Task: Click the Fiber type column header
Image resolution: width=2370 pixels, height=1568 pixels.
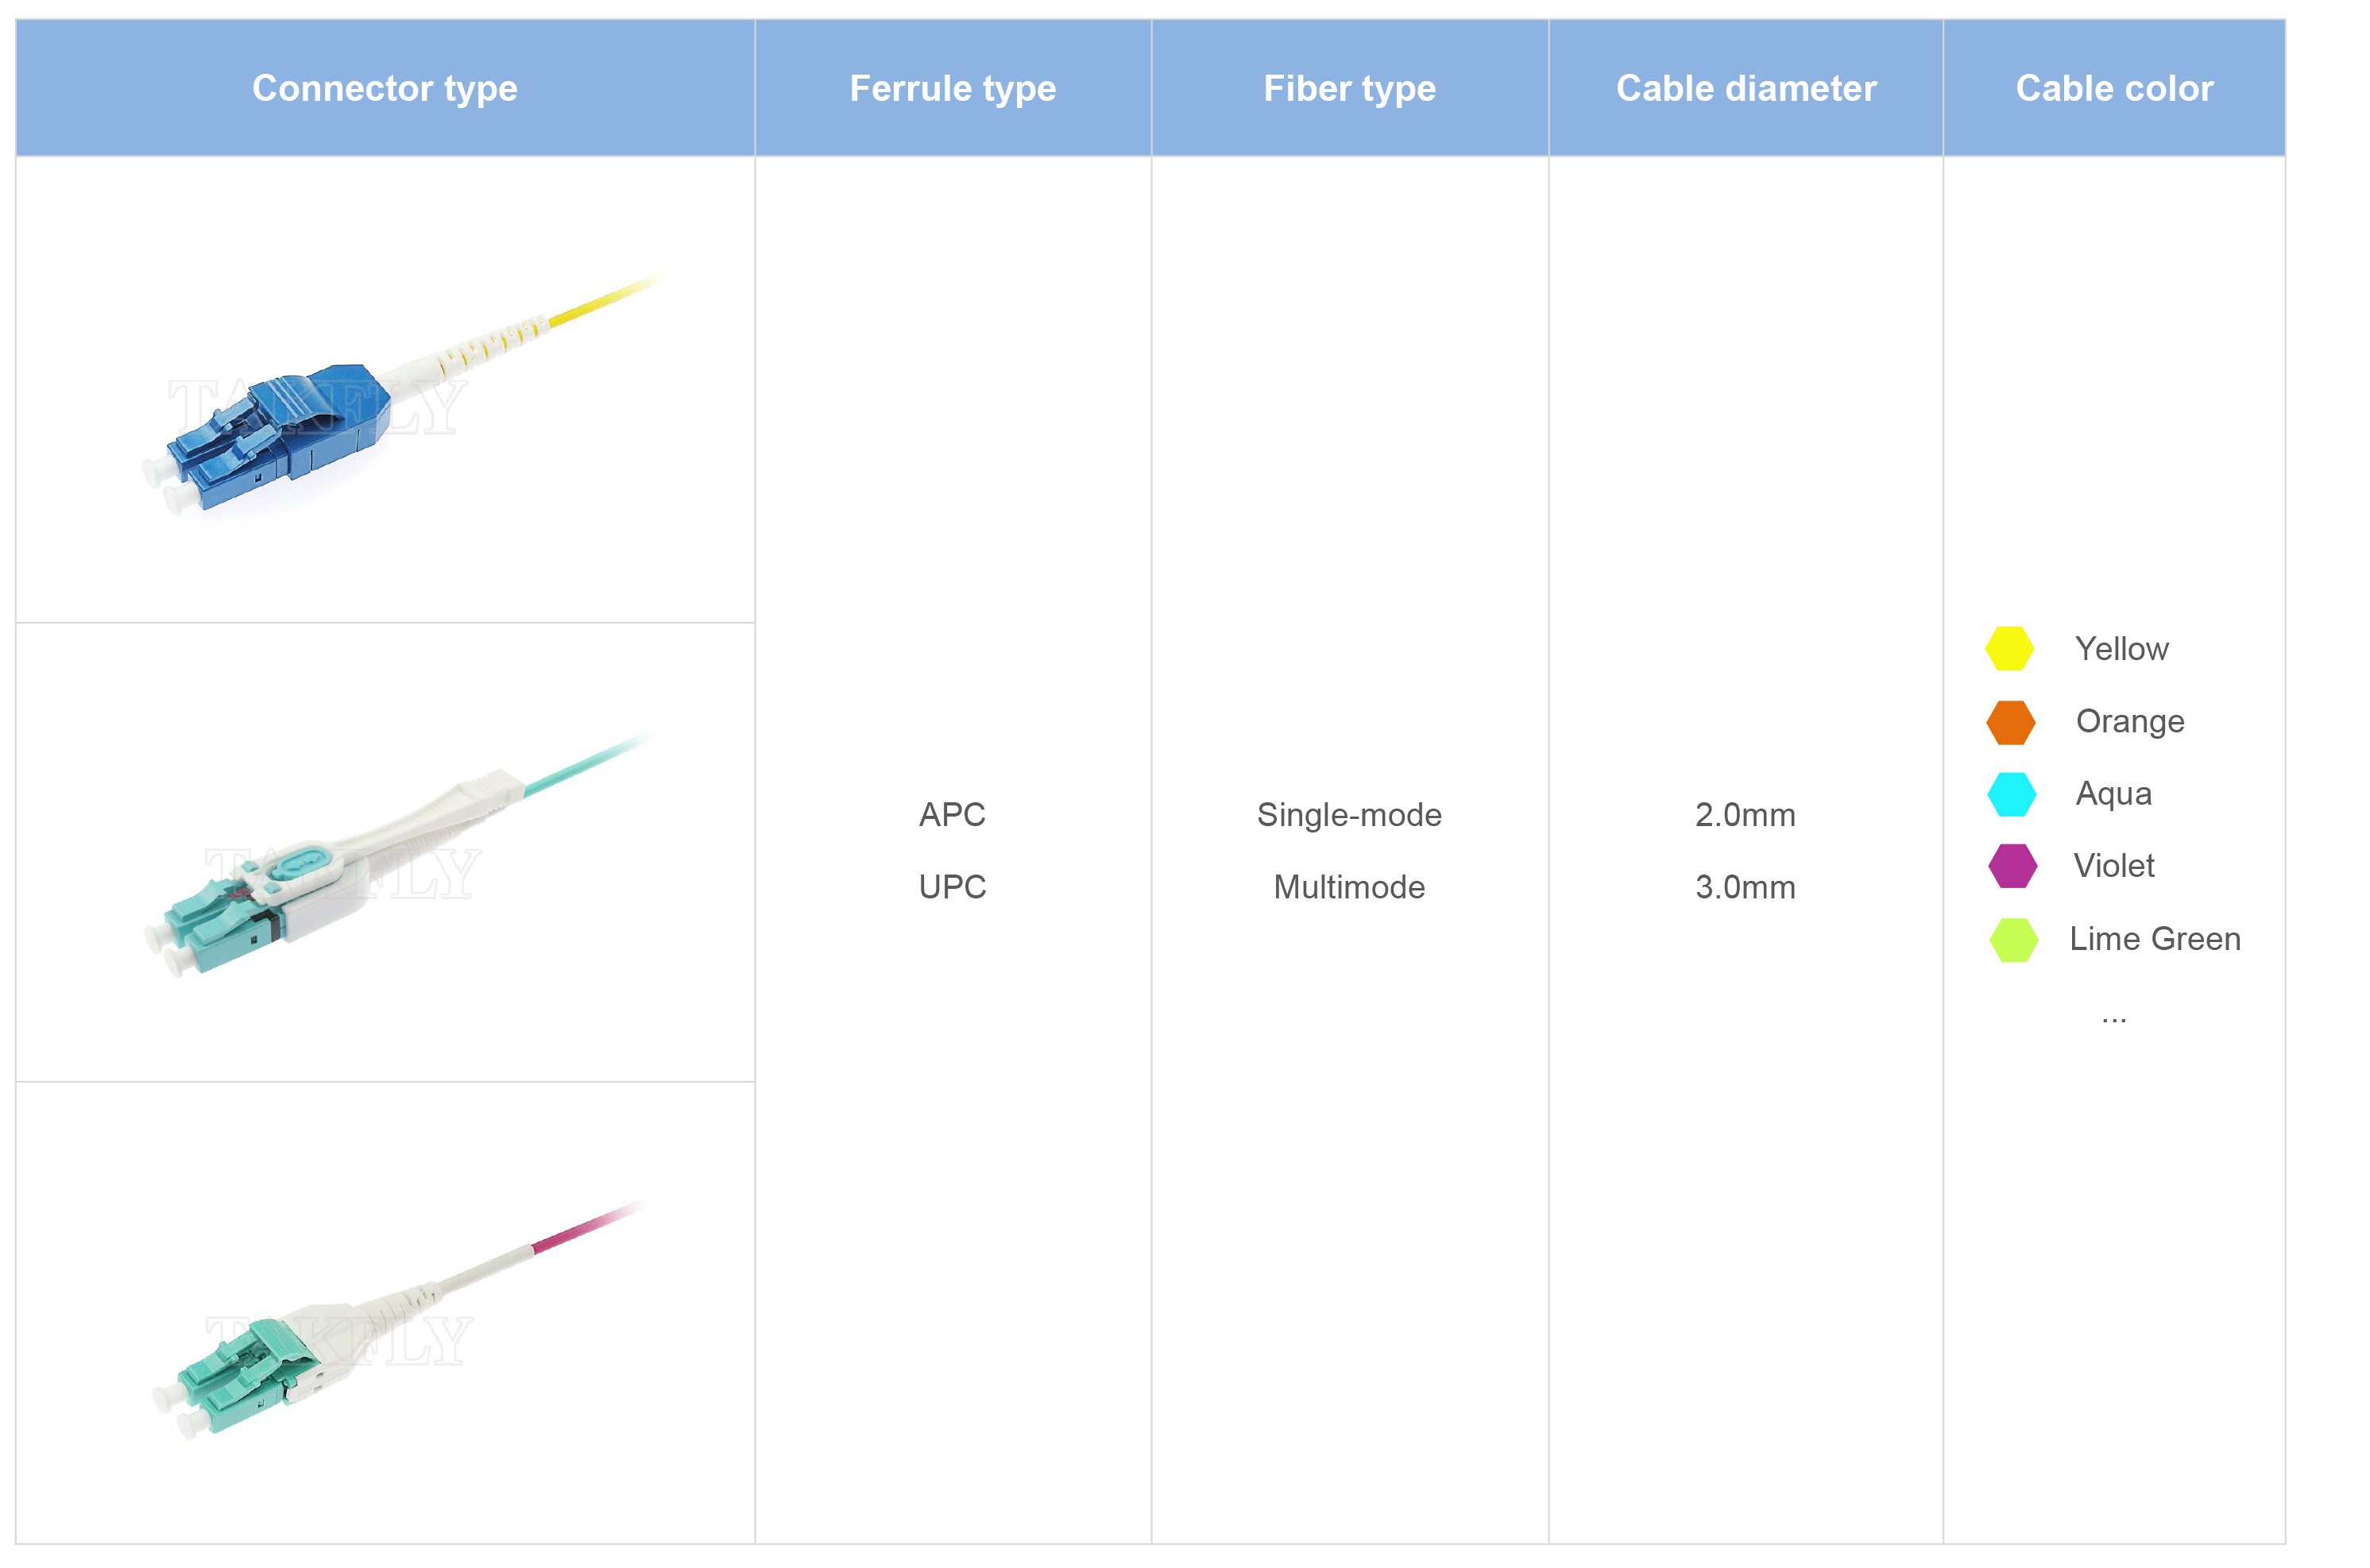Action: coord(1349,88)
